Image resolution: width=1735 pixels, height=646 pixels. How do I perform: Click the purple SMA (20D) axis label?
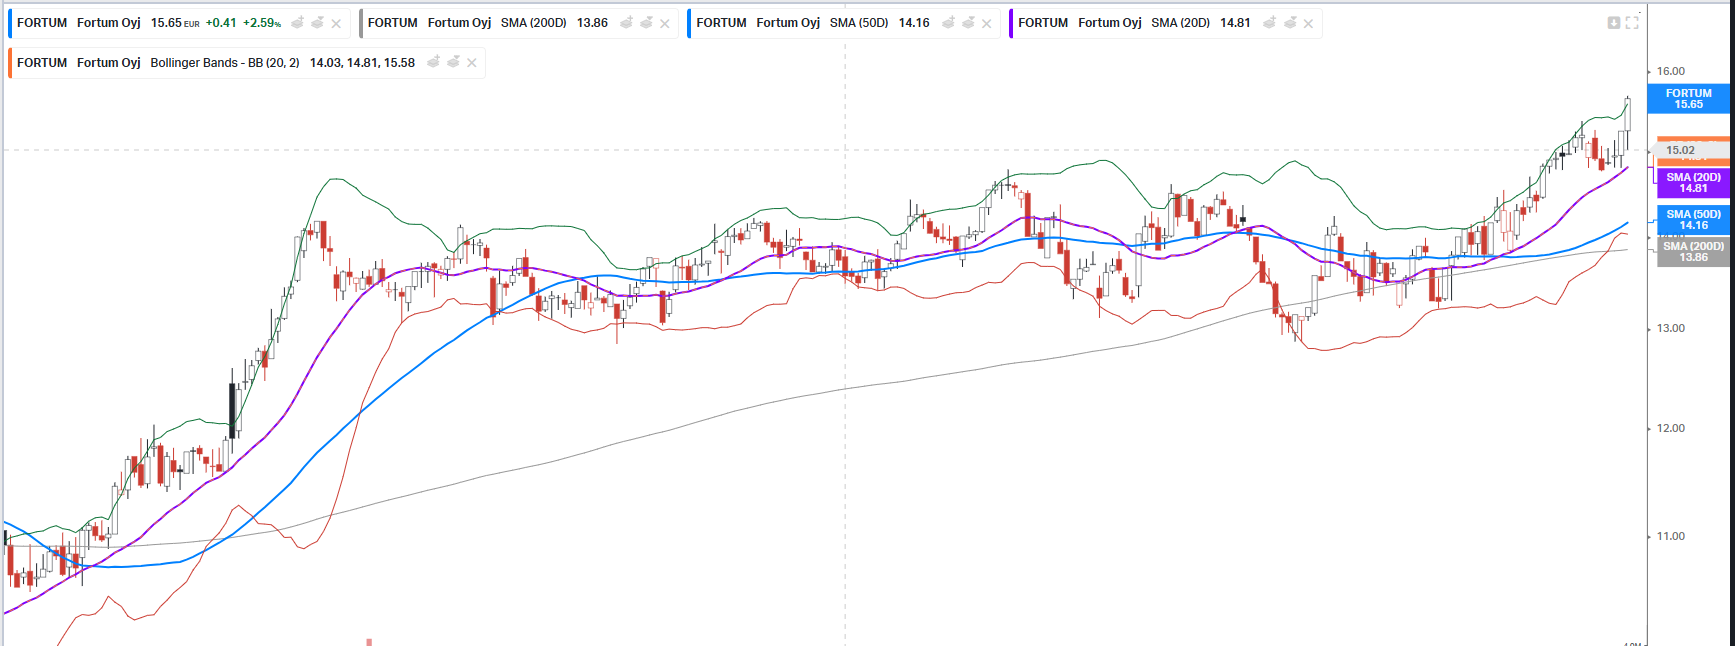1692,183
